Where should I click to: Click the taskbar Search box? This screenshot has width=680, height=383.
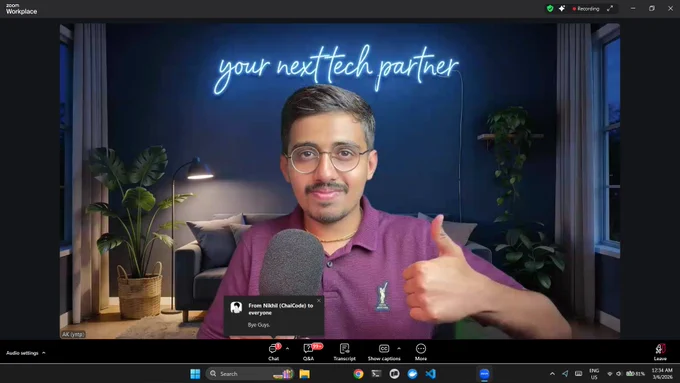(250, 373)
